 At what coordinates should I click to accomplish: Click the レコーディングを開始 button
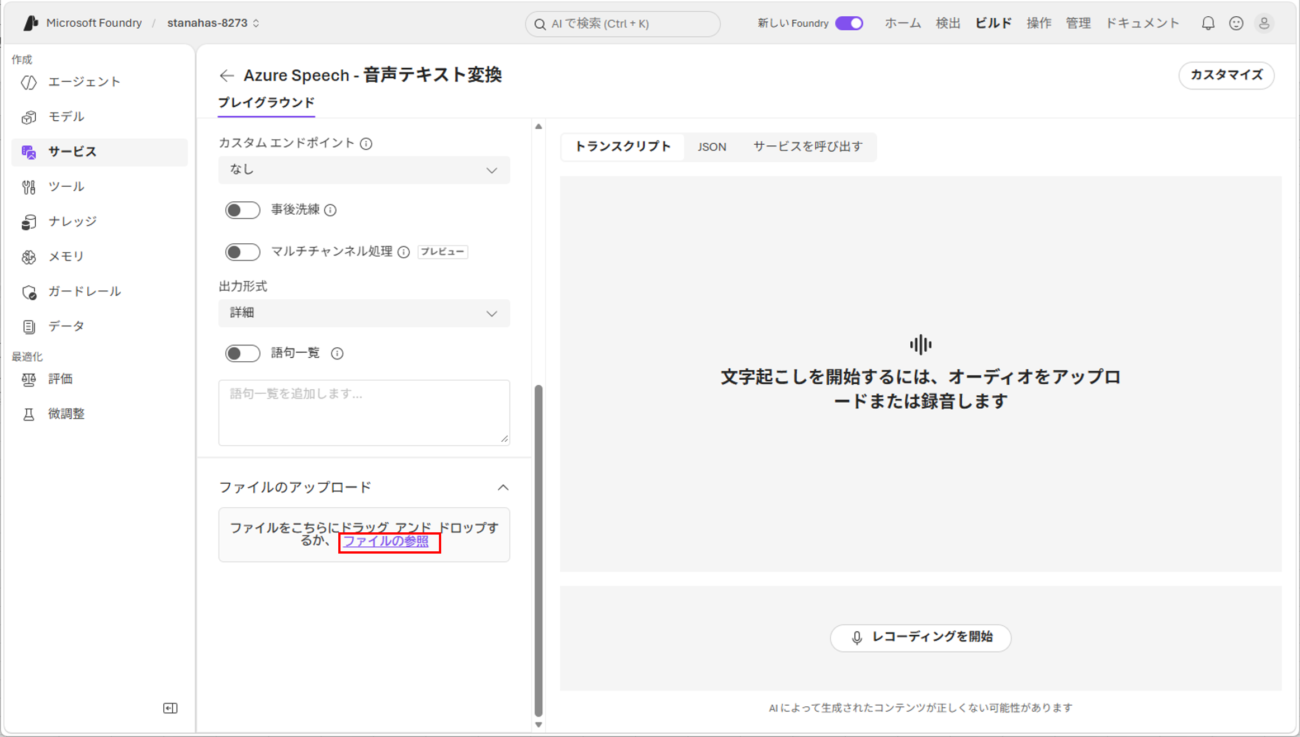point(921,638)
